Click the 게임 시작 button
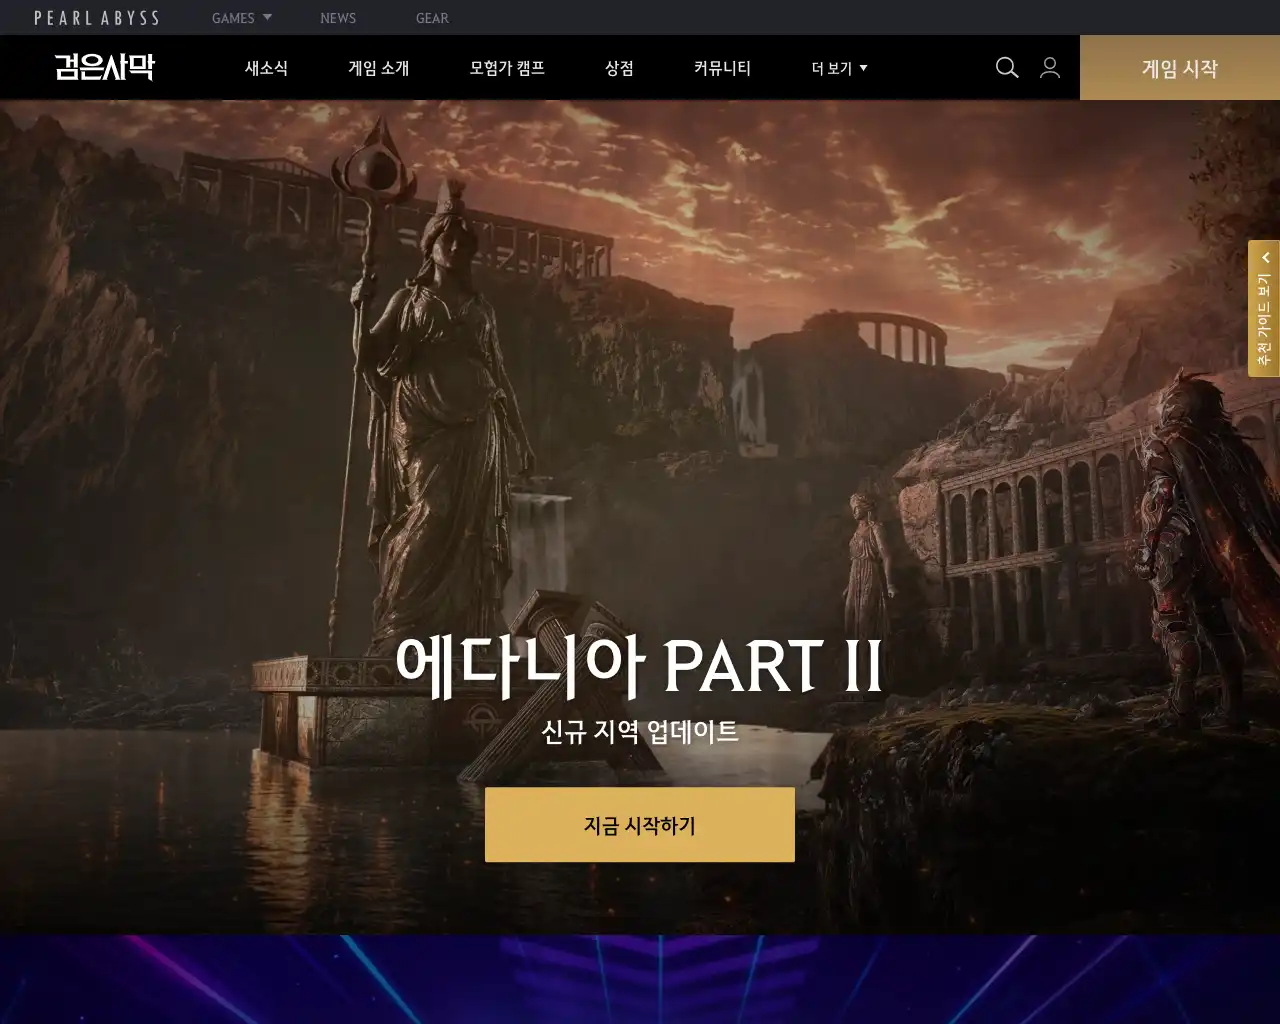Viewport: 1280px width, 1024px height. [1180, 68]
